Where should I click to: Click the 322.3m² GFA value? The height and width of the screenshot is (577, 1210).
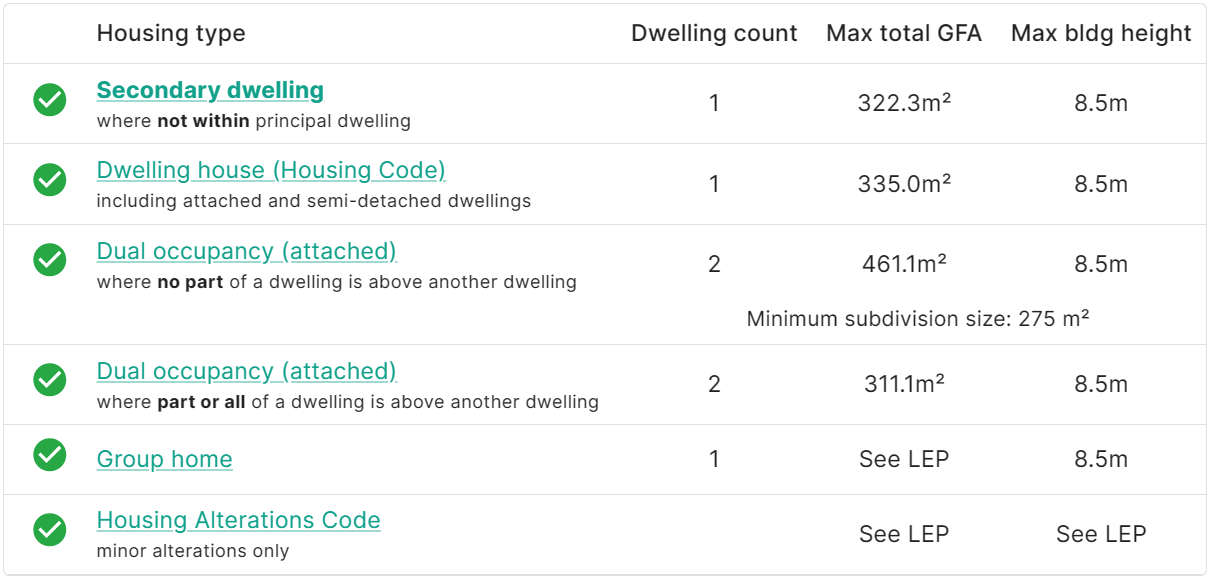[904, 101]
